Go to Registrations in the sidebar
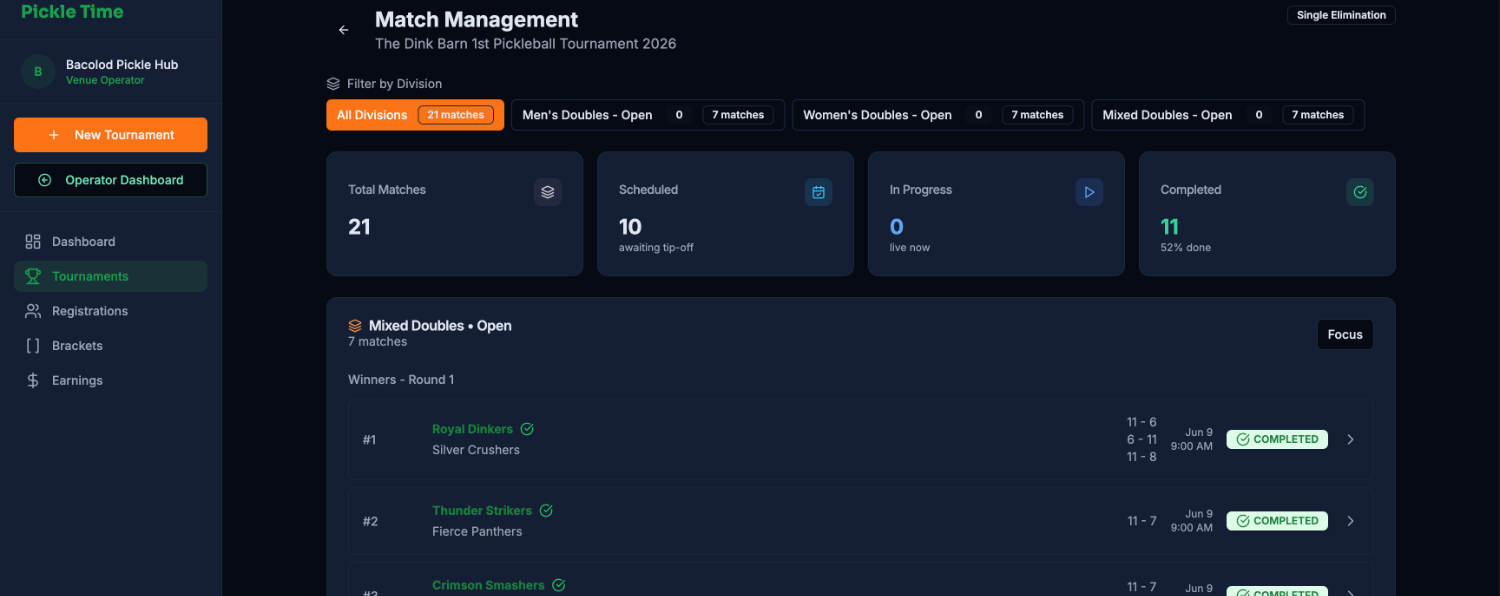Screen dimensions: 1500x596 click(110, 311)
